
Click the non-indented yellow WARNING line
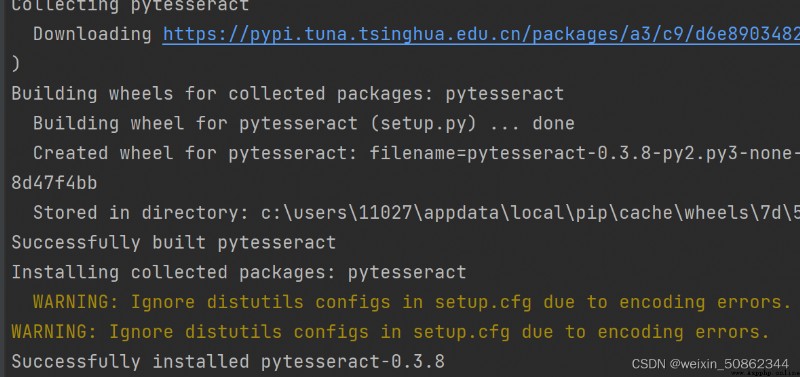click(390, 332)
